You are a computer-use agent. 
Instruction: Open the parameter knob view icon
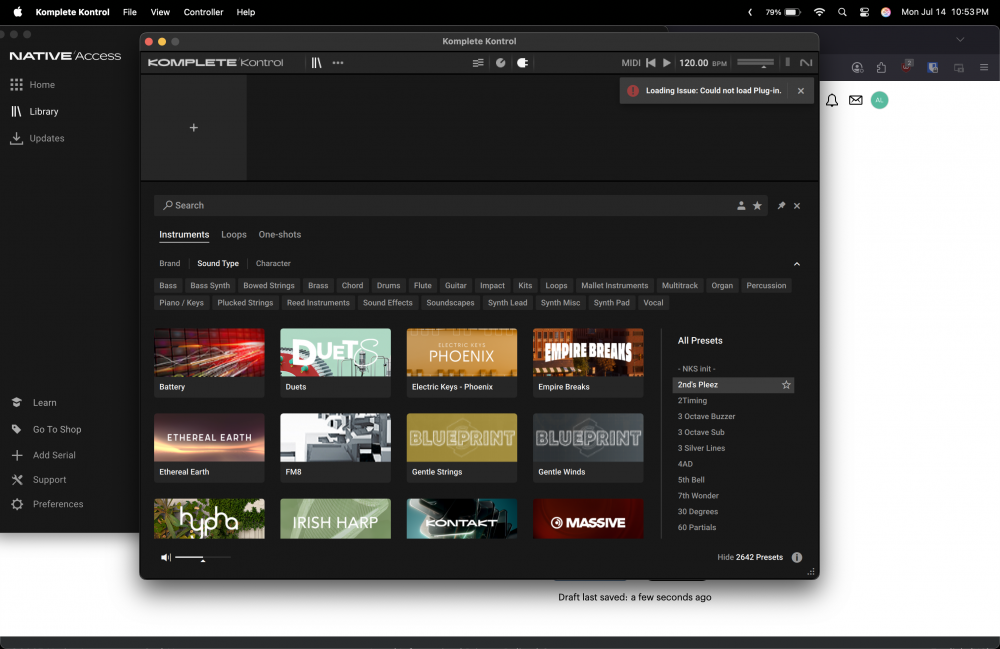[x=501, y=62]
